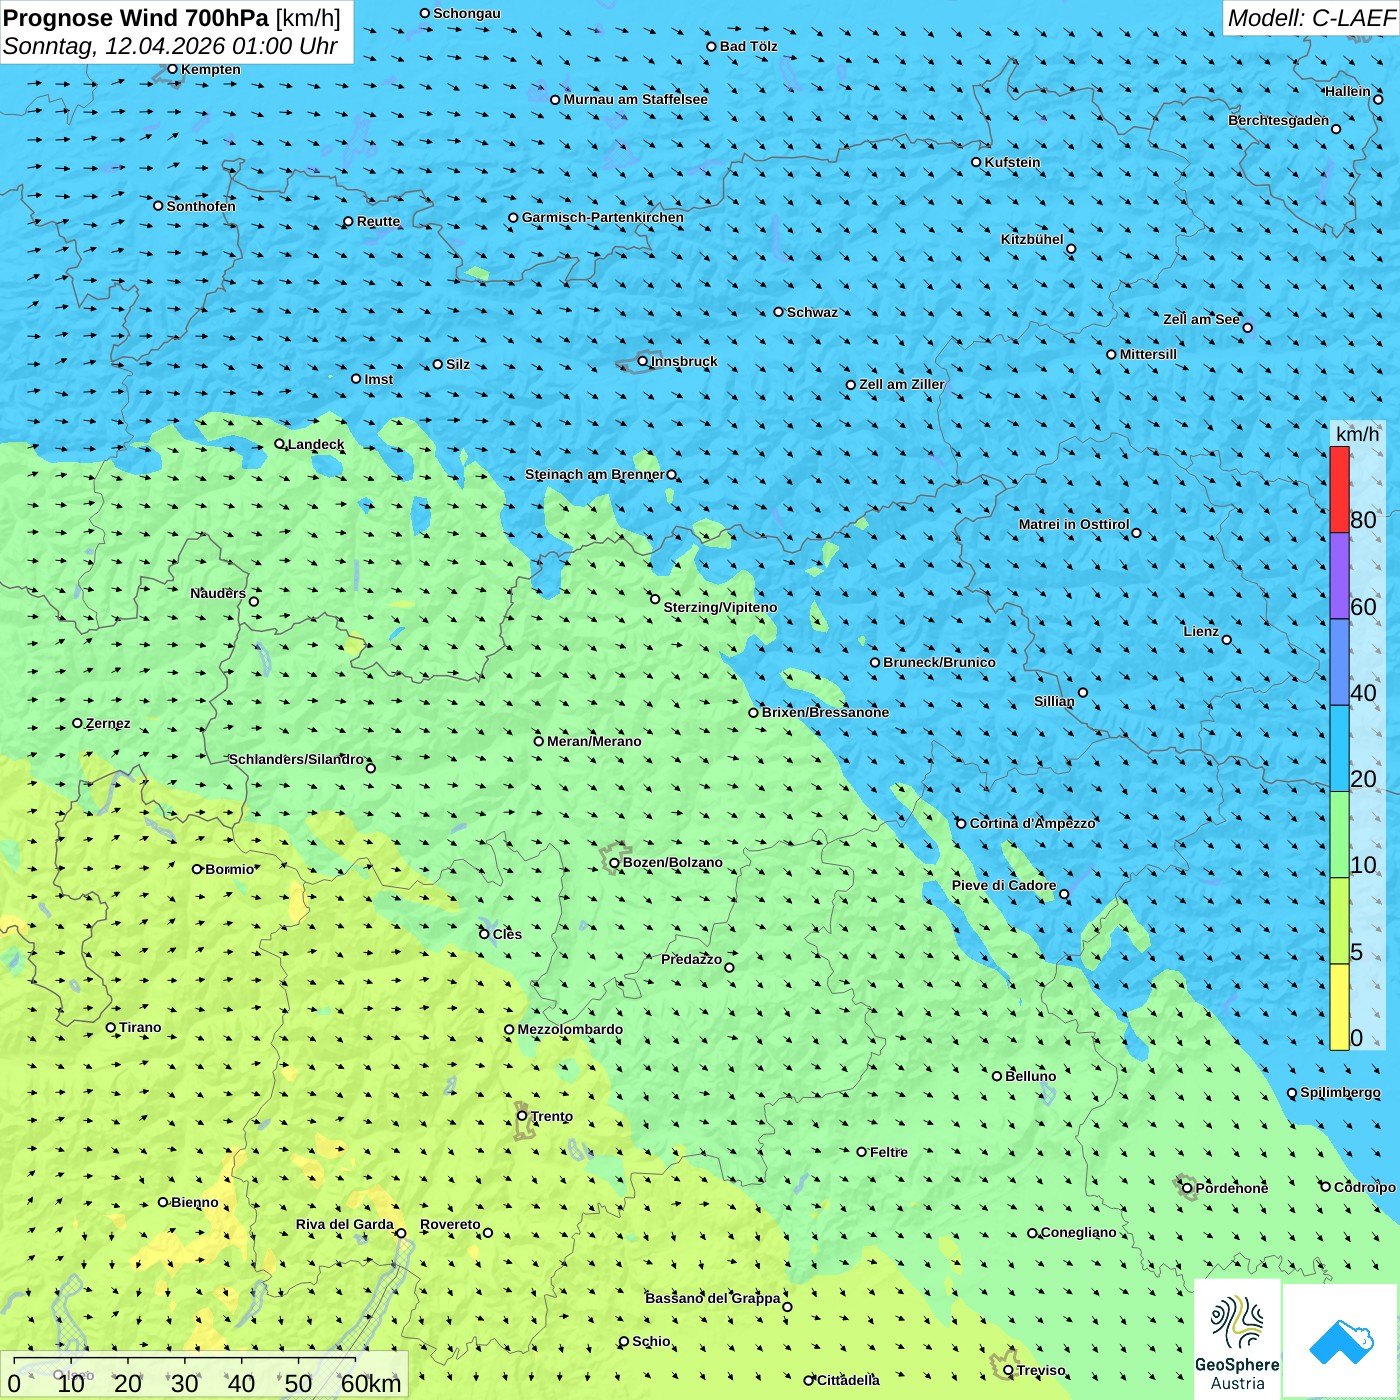
Task: Click the Bormio location marker
Action: [x=197, y=869]
